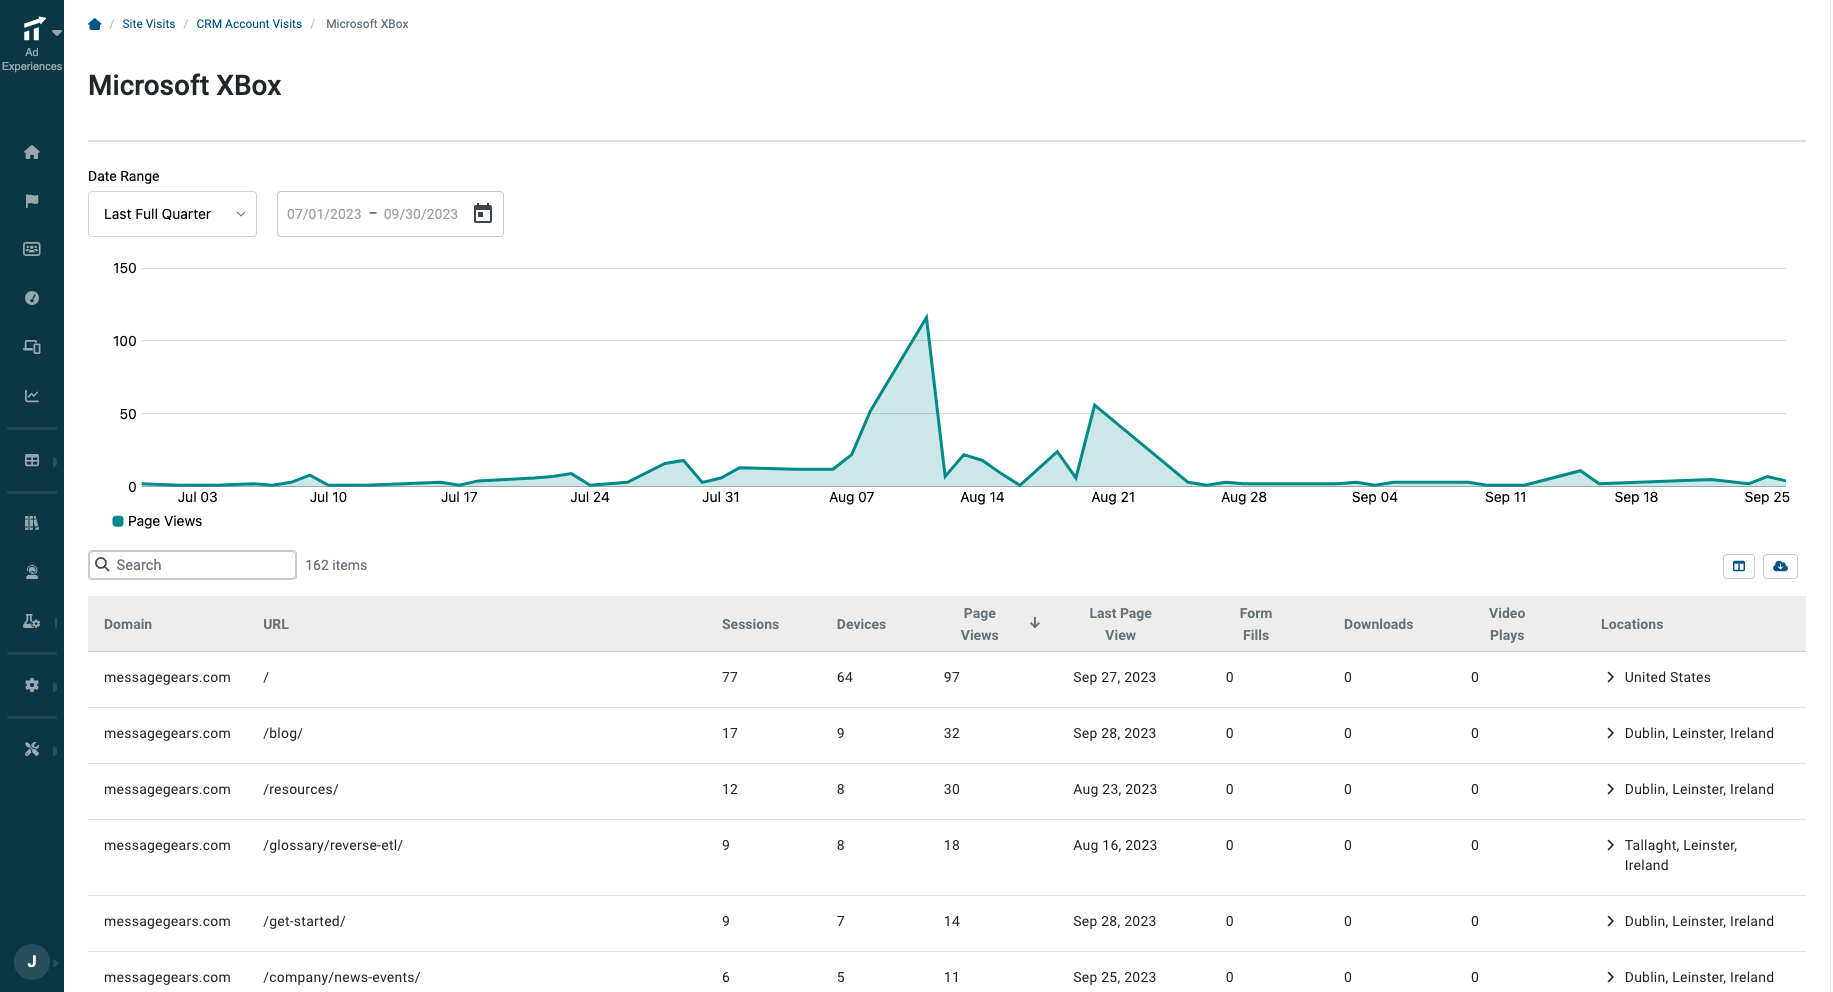Viewport: 1833px width, 992px height.
Task: Click the column chooser button
Action: (x=1739, y=566)
